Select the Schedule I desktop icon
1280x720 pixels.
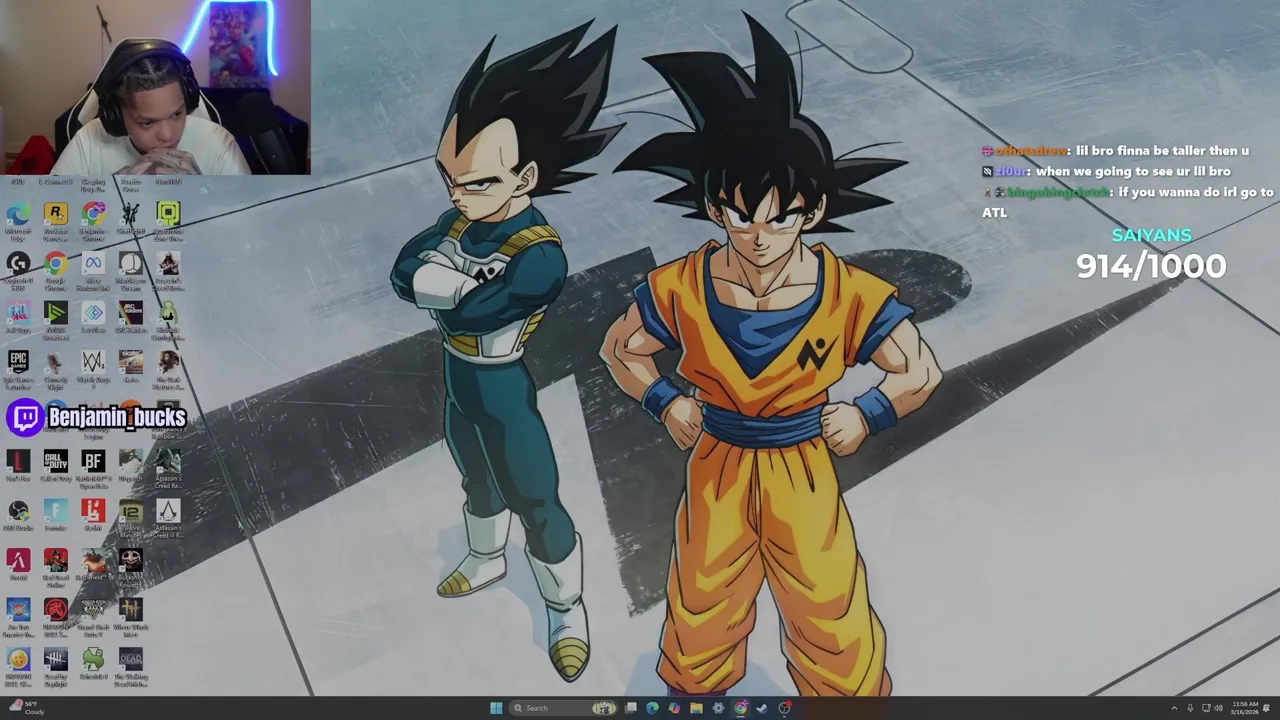tap(93, 666)
